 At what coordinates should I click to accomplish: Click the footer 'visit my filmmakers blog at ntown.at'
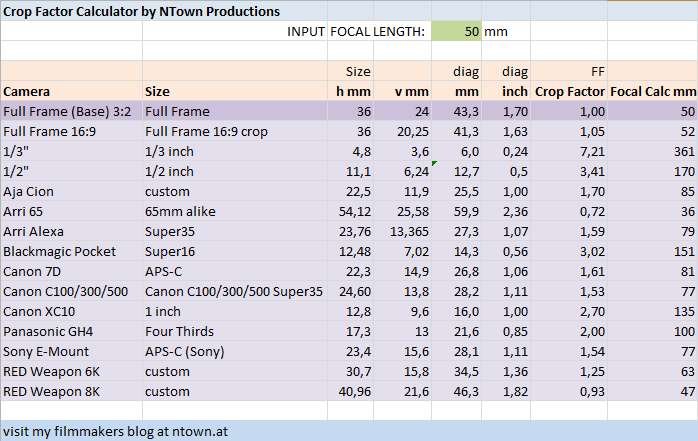point(115,432)
